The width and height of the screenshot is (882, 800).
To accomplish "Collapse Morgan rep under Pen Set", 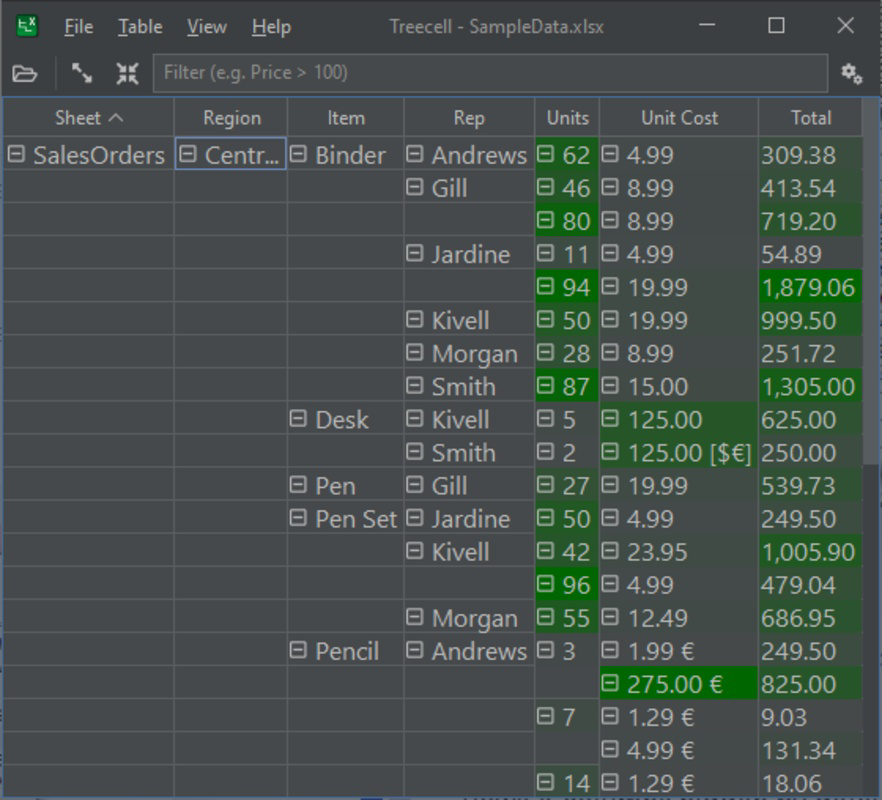I will 415,617.
